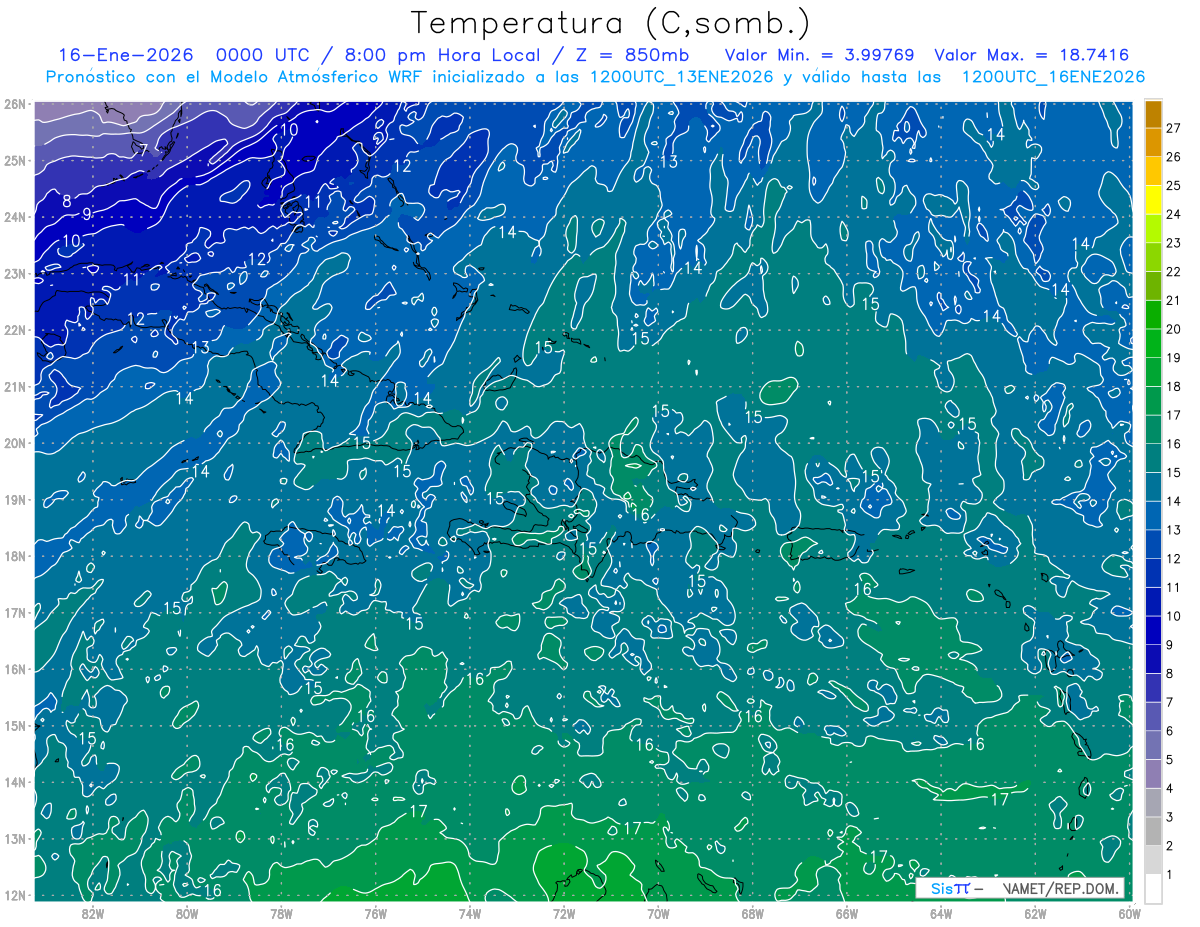Click the latitude axis label '12N'
The image size is (1200, 927).
click(x=14, y=895)
